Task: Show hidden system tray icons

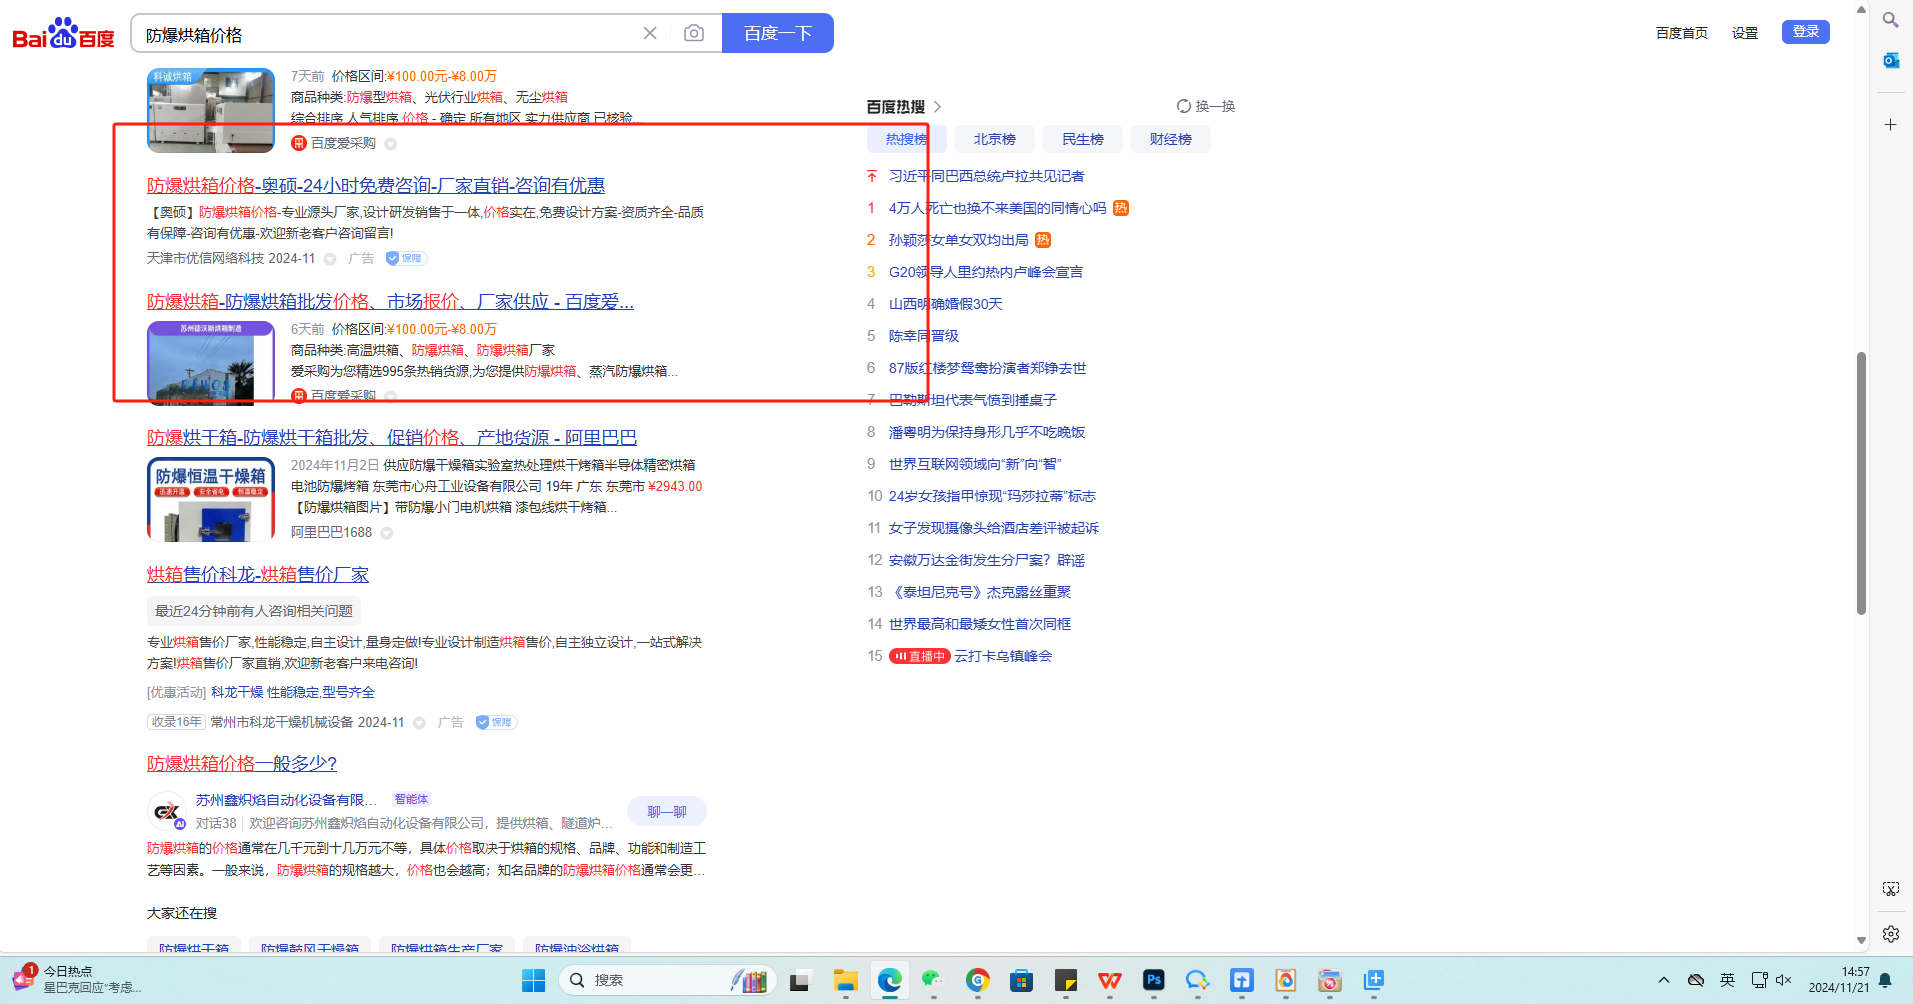Action: [1663, 980]
